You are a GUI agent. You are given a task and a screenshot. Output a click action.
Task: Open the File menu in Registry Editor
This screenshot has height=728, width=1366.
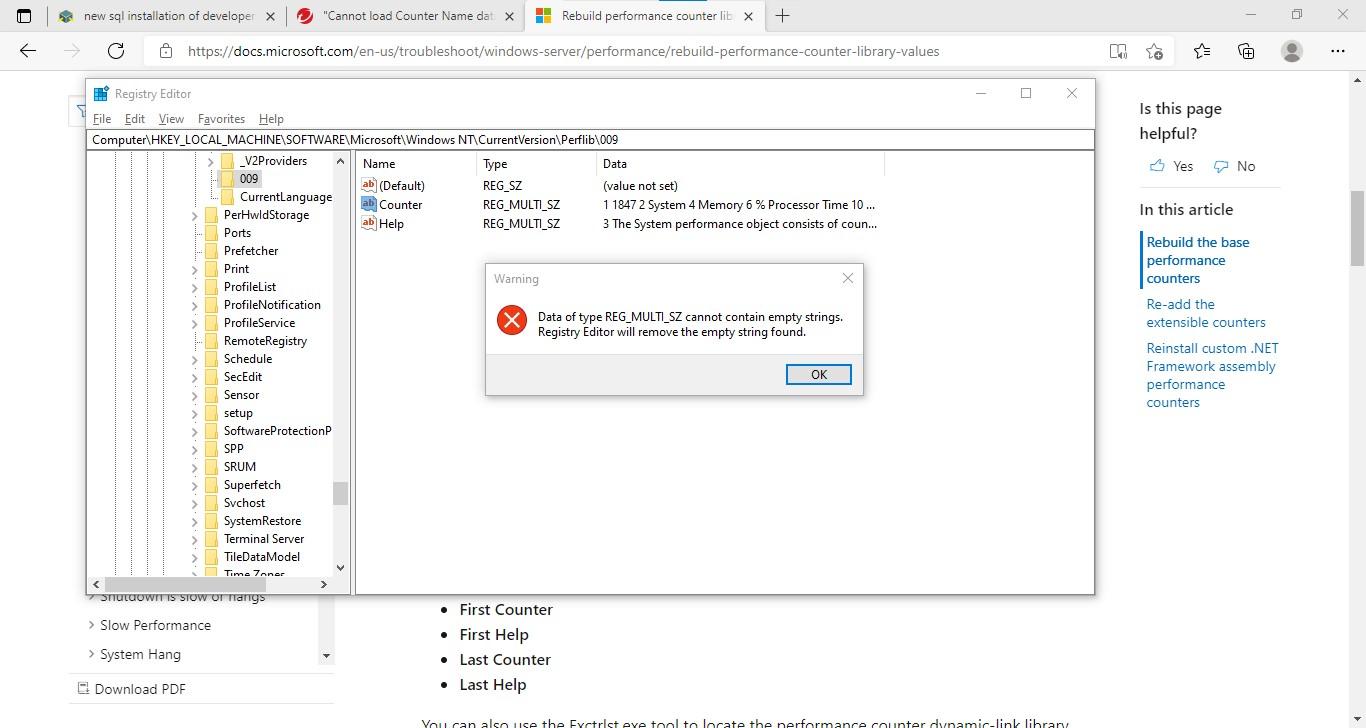click(102, 119)
